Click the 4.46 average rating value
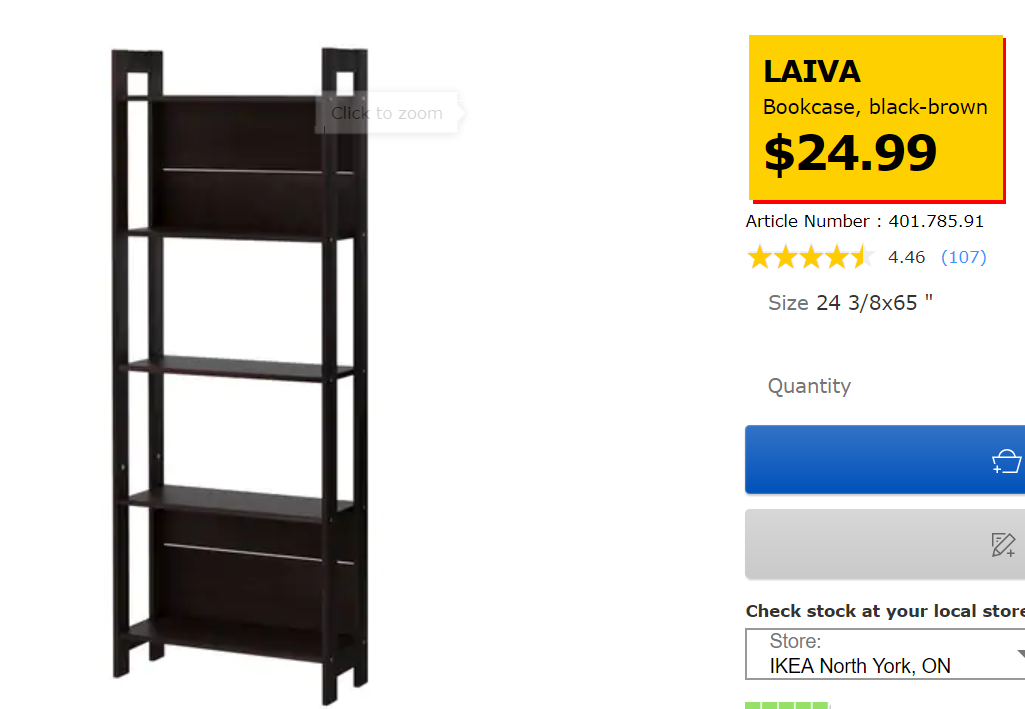Viewport: 1025px width, 709px height. pyautogui.click(x=906, y=257)
